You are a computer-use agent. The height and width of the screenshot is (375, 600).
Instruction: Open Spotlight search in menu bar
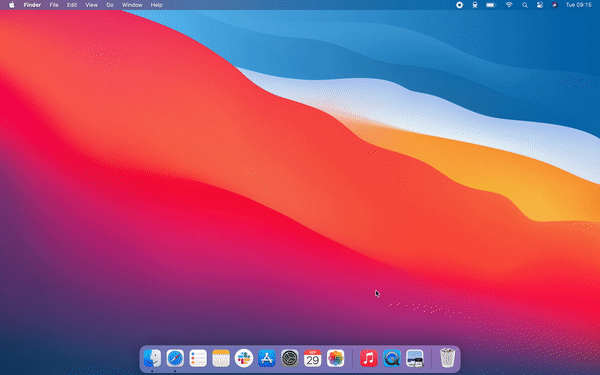[x=525, y=5]
